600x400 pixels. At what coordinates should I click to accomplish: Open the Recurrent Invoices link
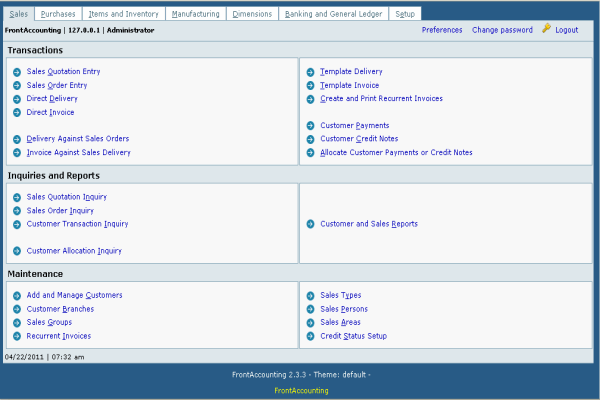click(59, 336)
